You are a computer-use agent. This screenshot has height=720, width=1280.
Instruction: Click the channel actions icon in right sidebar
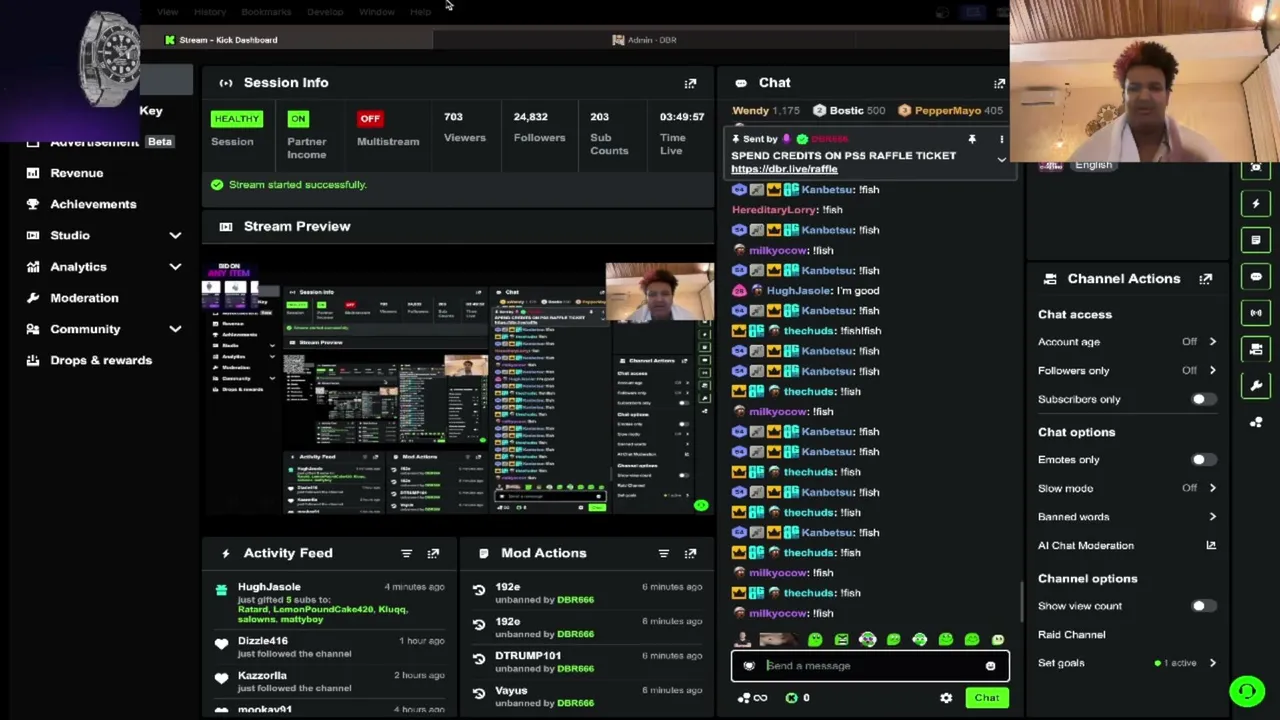[1256, 349]
